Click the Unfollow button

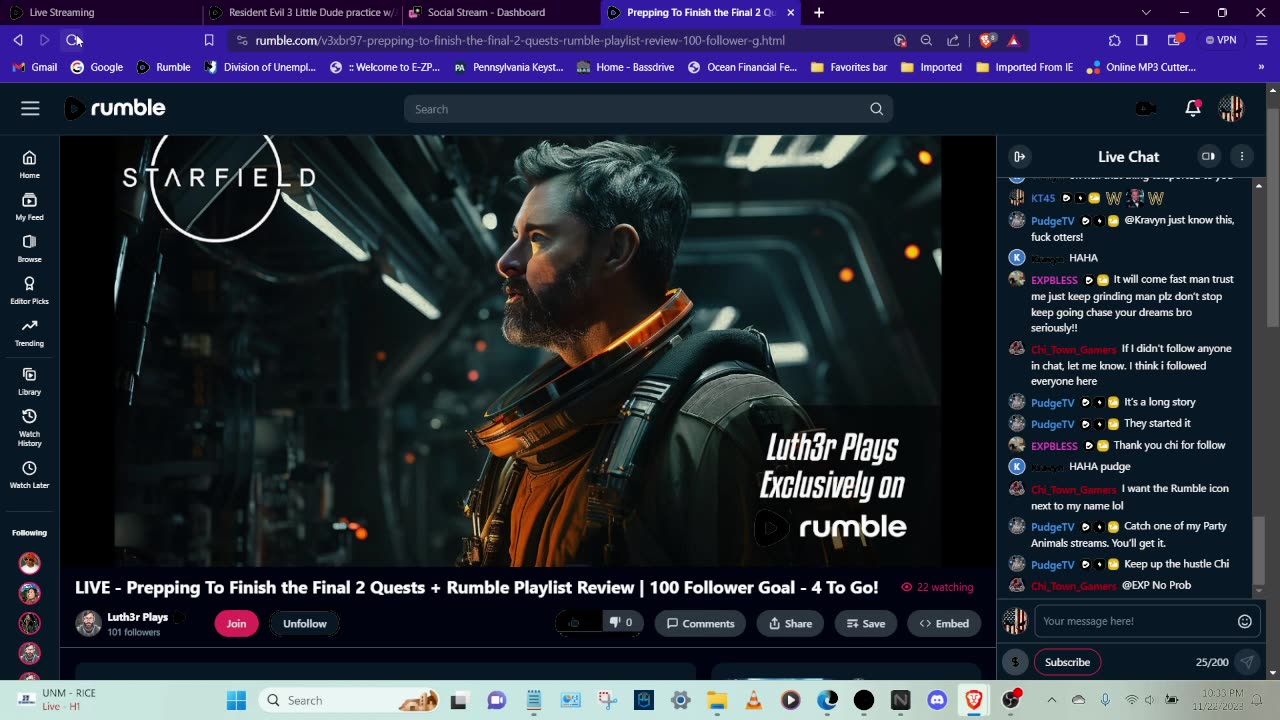click(304, 623)
